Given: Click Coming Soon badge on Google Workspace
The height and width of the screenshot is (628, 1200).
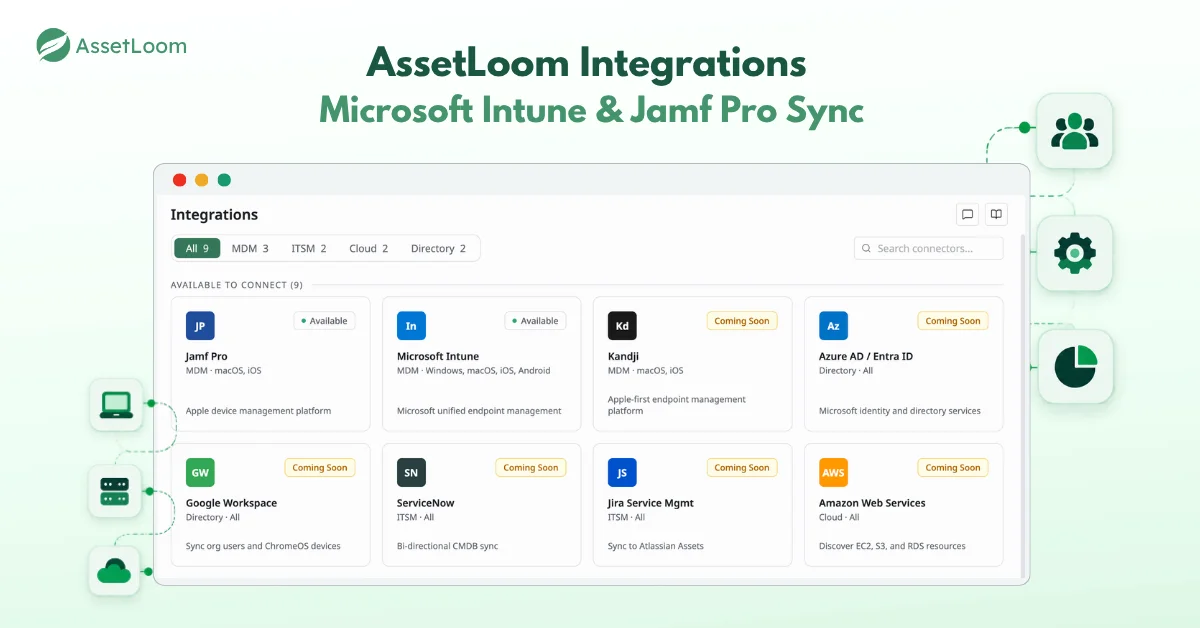Looking at the screenshot, I should pyautogui.click(x=320, y=467).
